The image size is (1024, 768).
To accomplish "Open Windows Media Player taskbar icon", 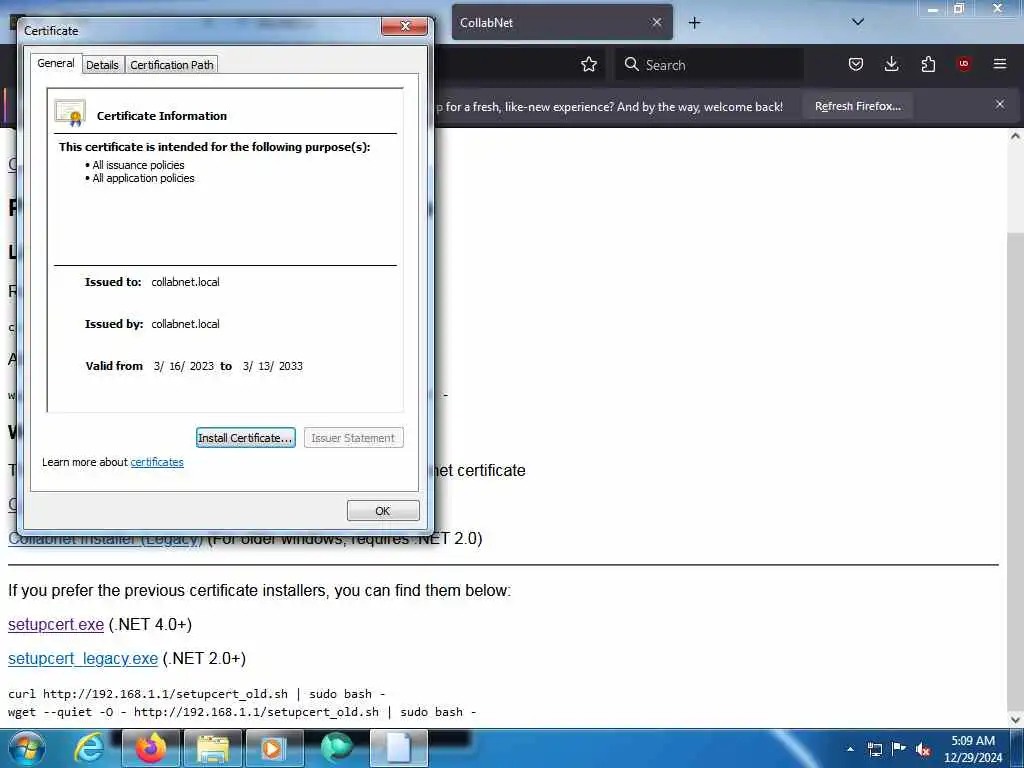I will [274, 748].
